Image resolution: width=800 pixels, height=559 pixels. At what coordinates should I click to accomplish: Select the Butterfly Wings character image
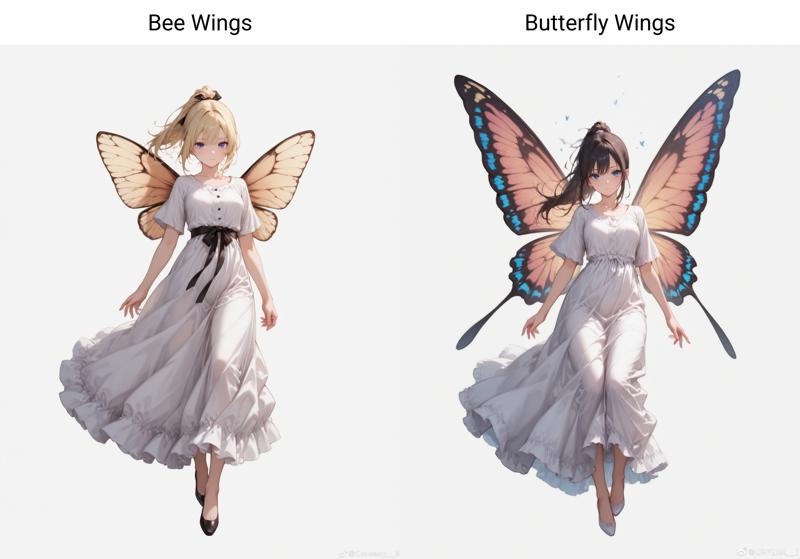pos(598,302)
